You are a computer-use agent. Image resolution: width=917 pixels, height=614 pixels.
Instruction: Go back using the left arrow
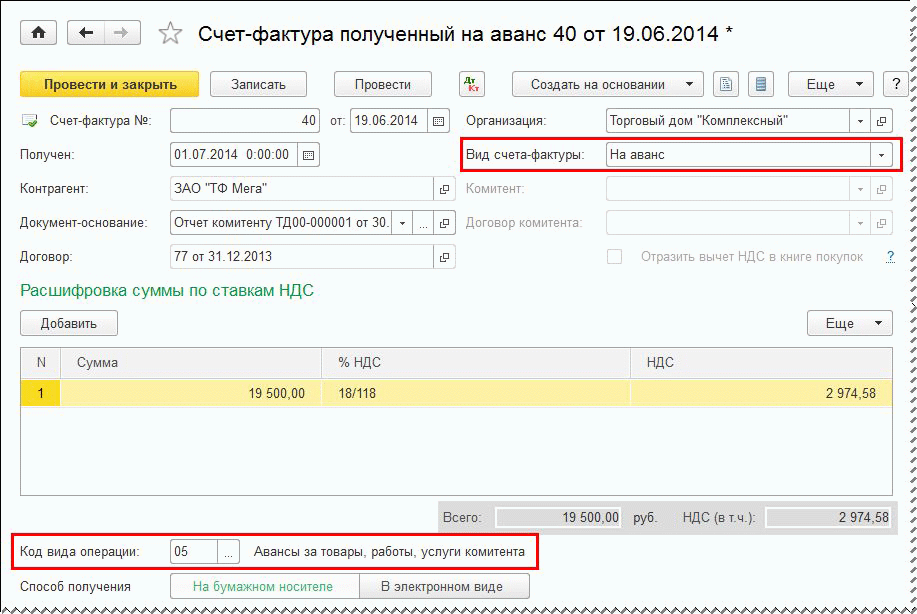[x=86, y=33]
